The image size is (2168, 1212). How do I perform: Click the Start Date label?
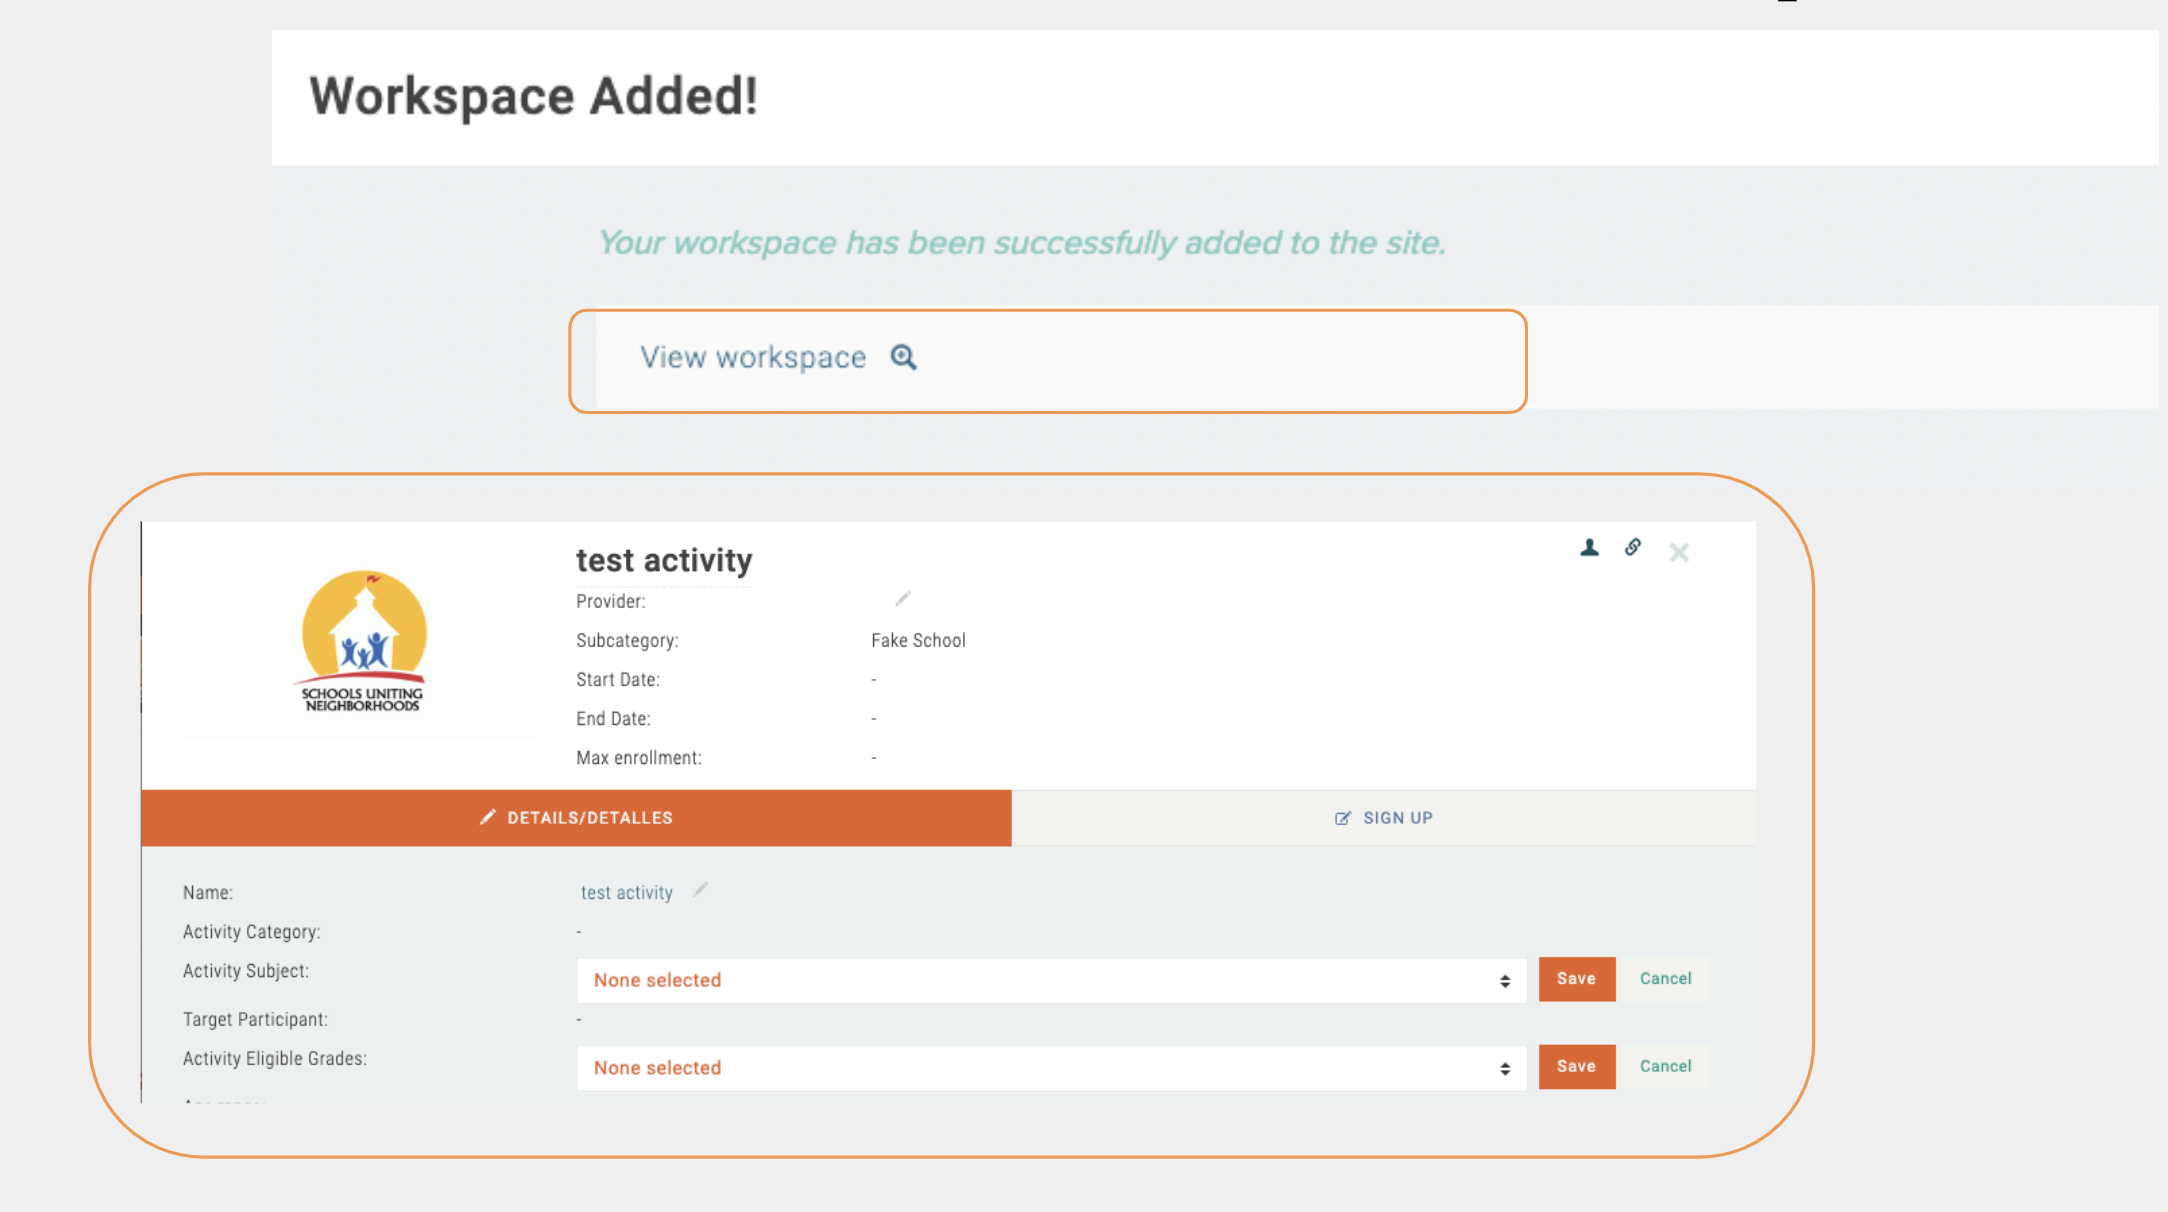[618, 680]
